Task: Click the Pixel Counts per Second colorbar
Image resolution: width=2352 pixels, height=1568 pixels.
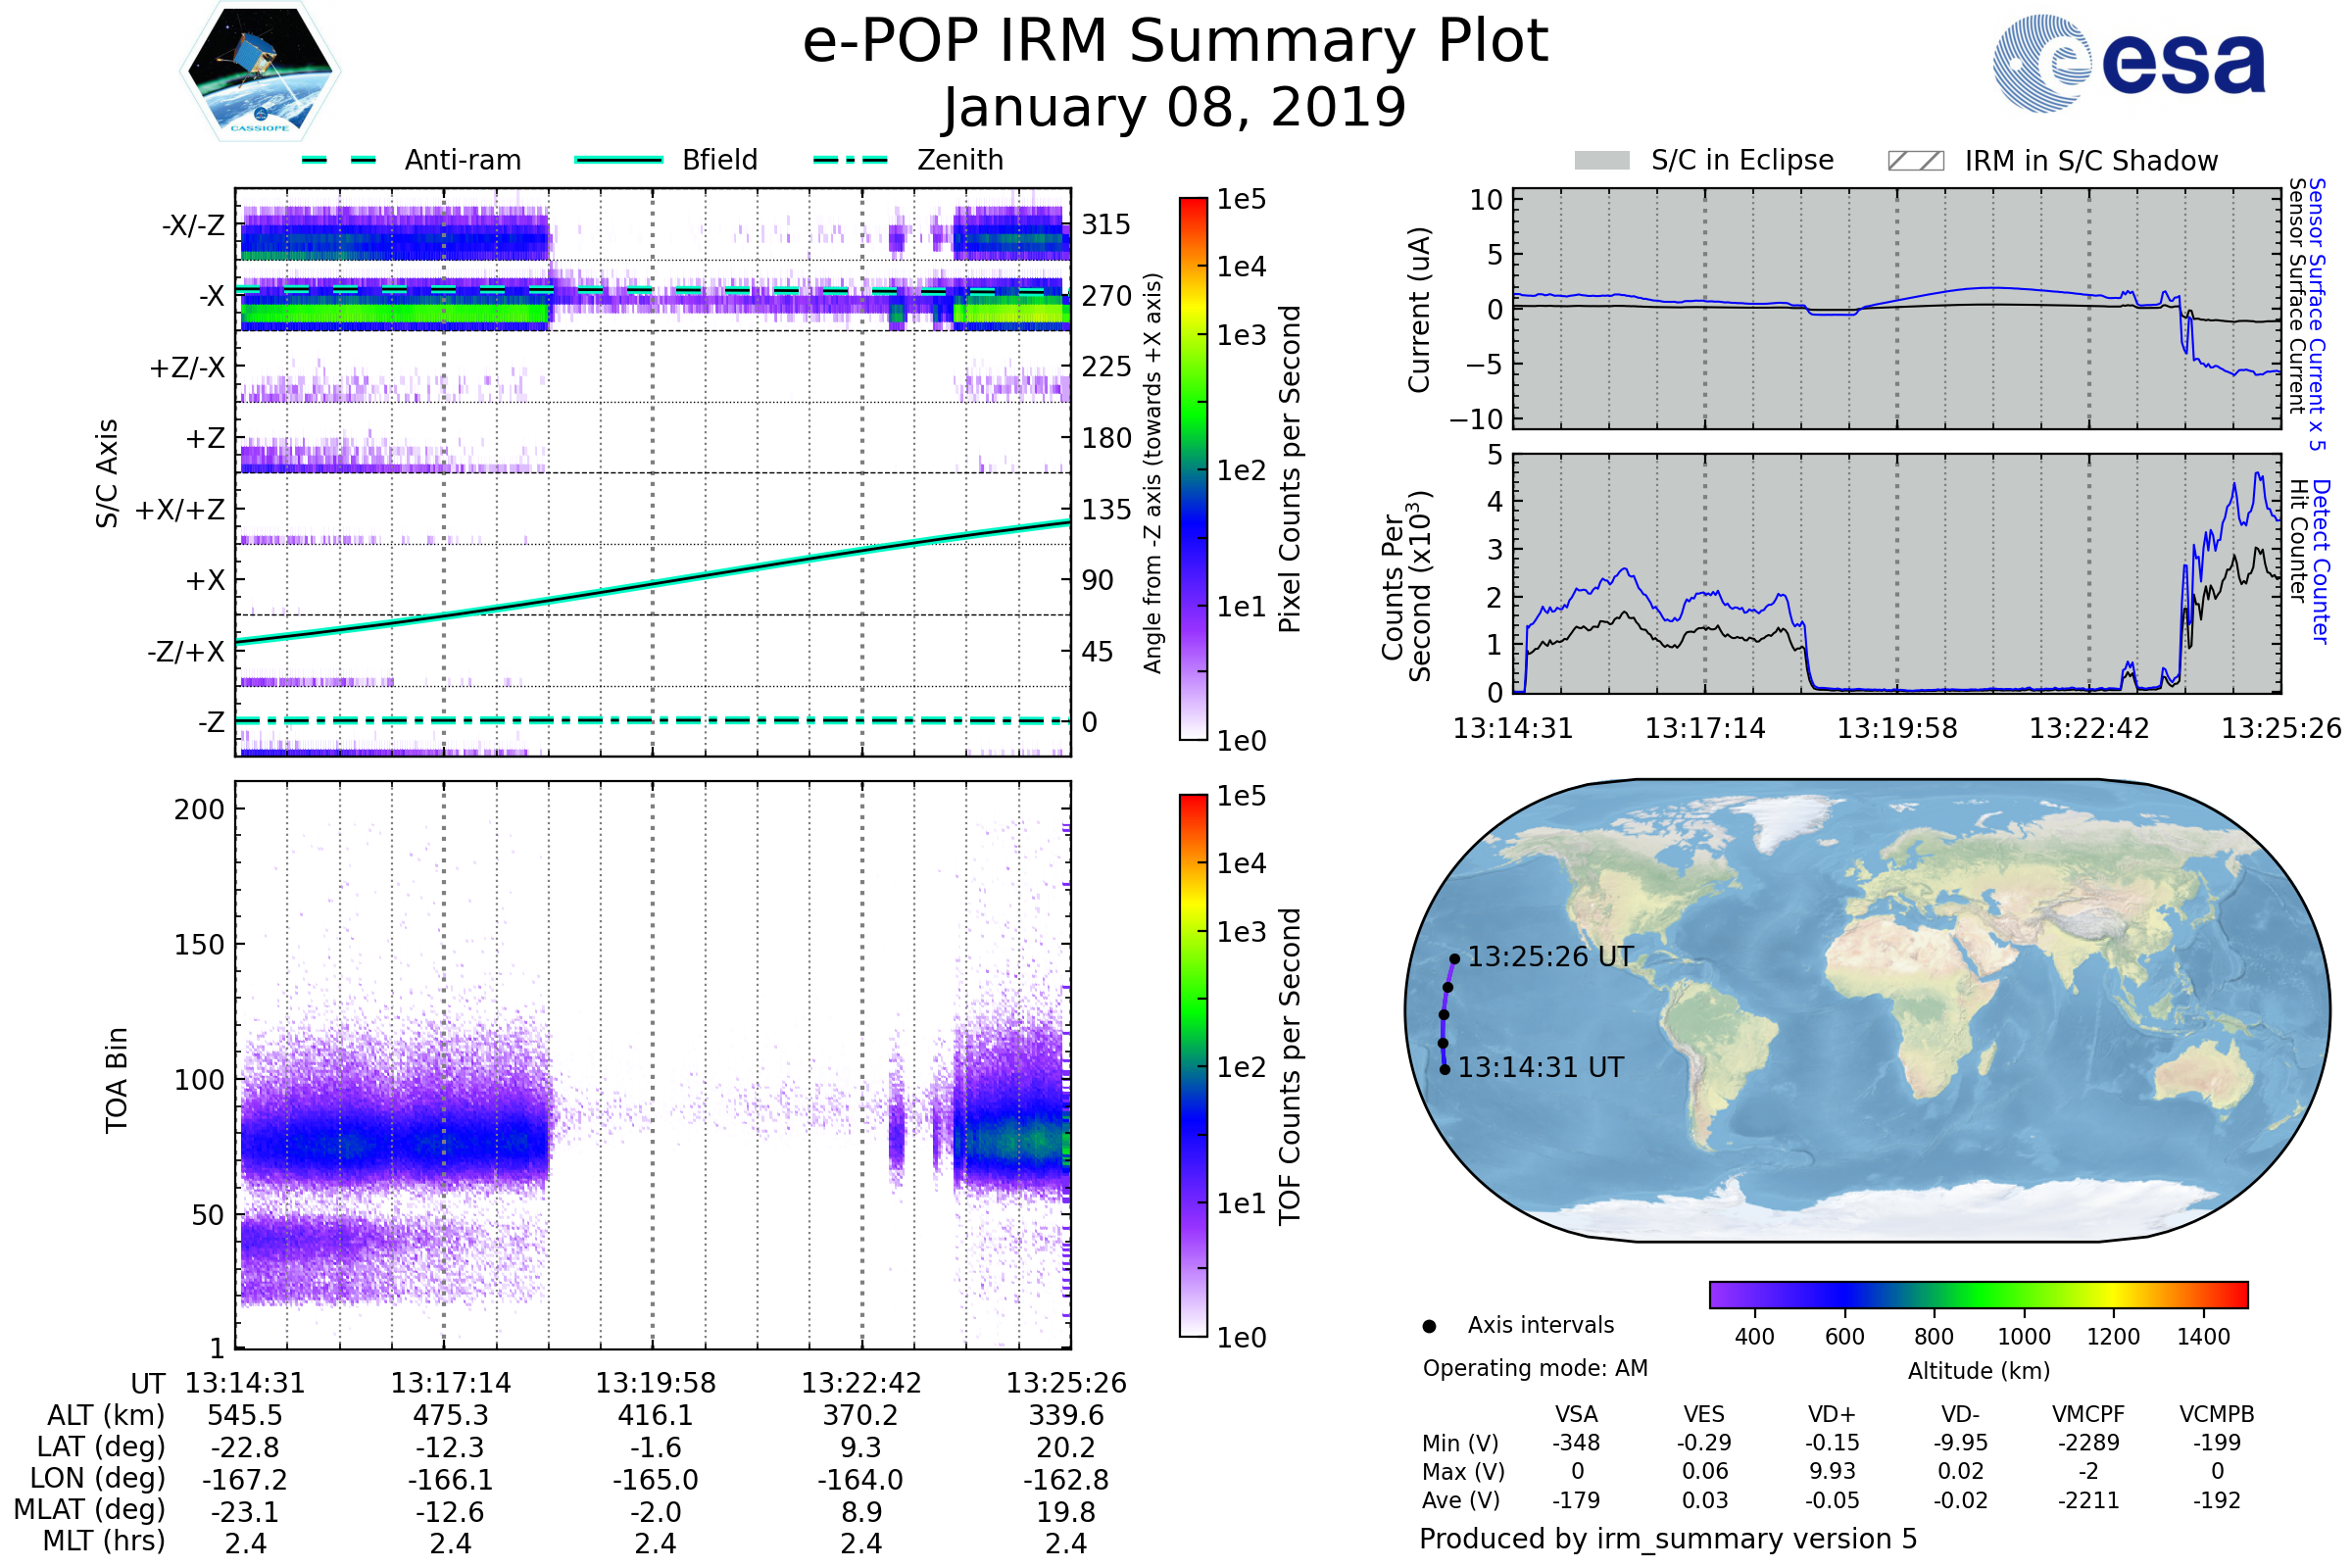Action: pos(1193,469)
